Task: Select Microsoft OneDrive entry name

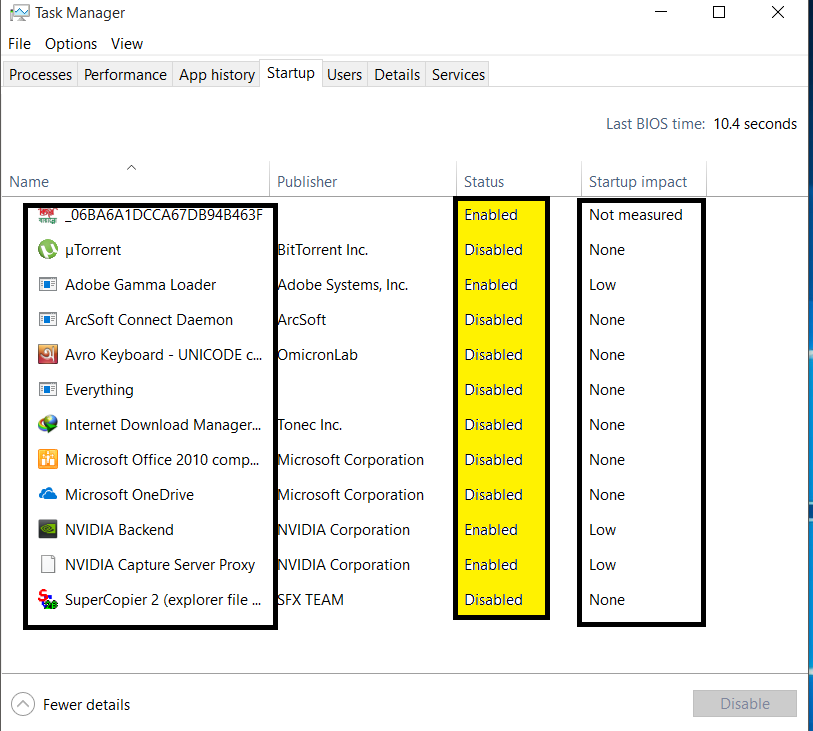Action: pos(129,495)
